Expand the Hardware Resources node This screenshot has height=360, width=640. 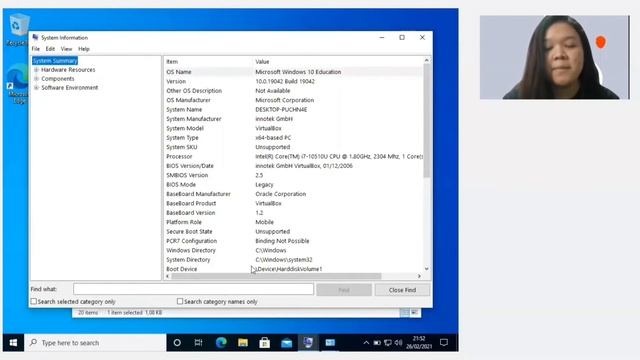[x=36, y=70]
